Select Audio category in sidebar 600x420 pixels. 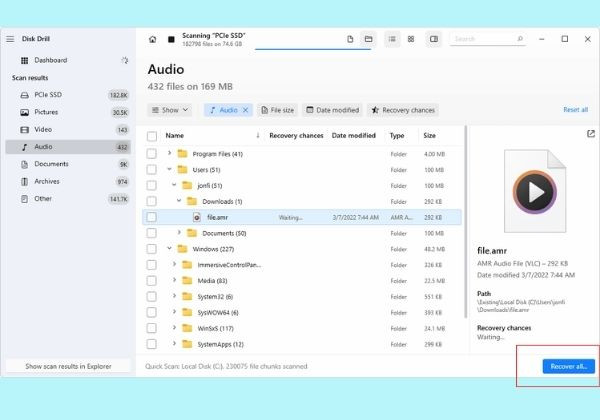pos(68,147)
